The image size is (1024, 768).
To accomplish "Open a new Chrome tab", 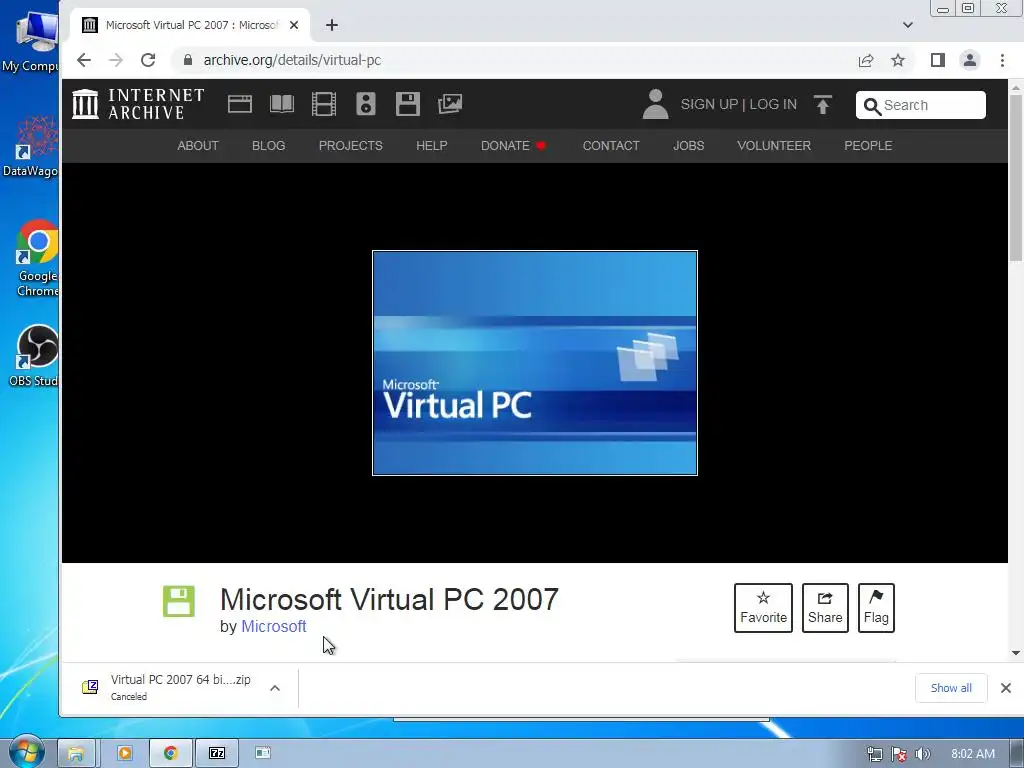I will [x=332, y=25].
